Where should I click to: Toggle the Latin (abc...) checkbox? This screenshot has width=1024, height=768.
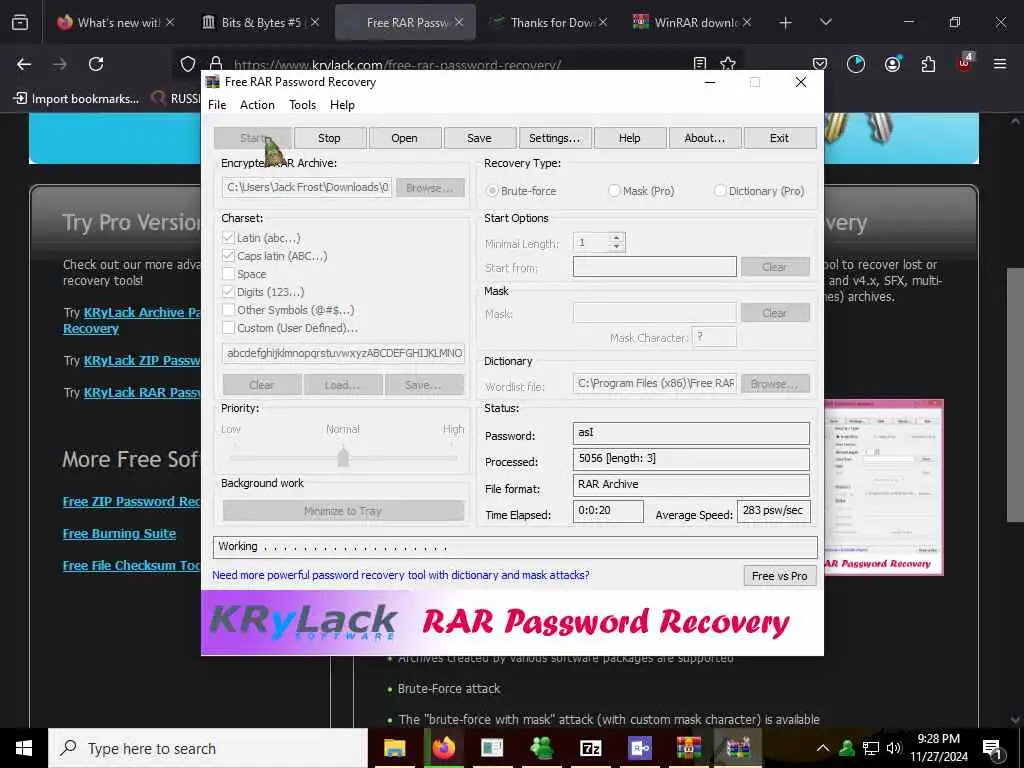coord(229,238)
